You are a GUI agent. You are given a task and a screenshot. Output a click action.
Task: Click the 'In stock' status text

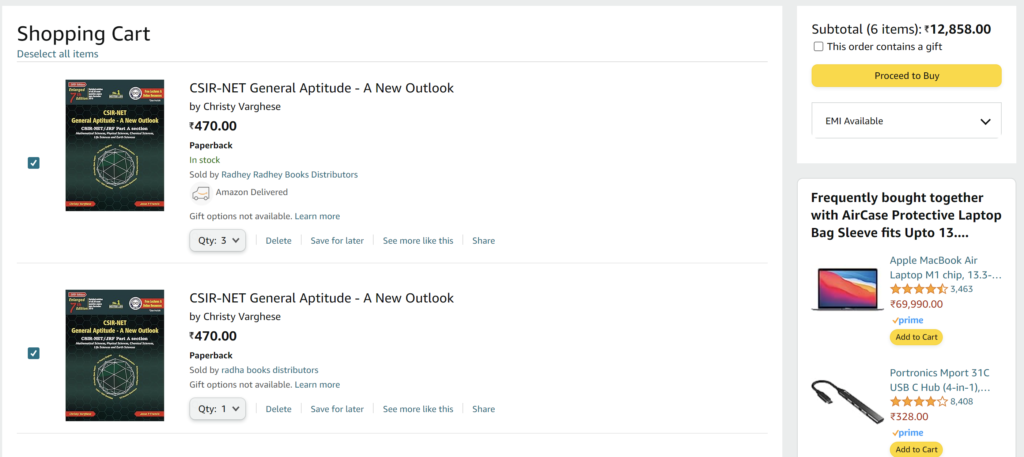(x=204, y=160)
